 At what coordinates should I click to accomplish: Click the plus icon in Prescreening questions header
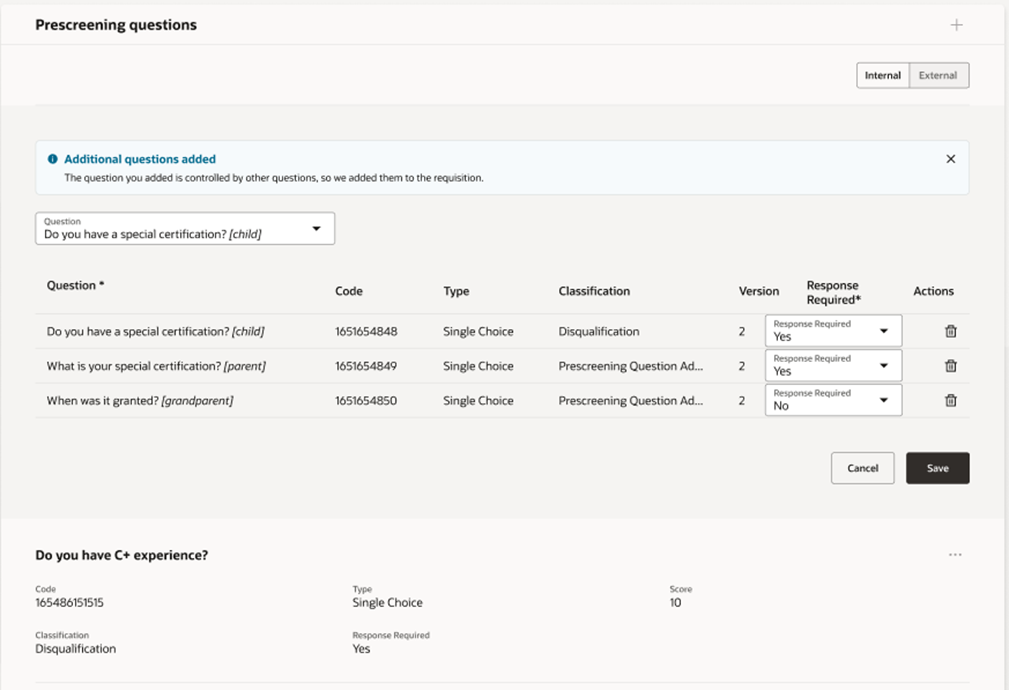(956, 25)
